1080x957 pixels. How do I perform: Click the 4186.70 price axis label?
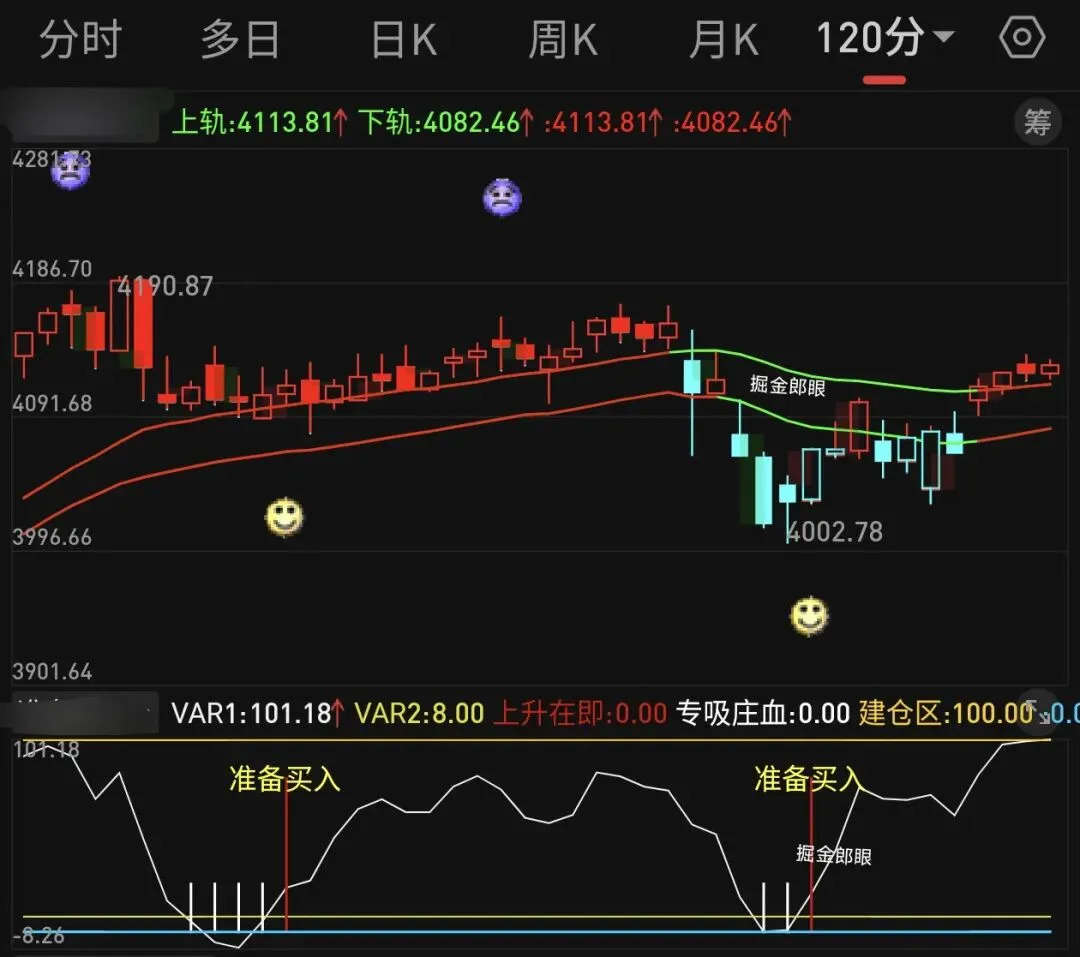click(x=52, y=269)
